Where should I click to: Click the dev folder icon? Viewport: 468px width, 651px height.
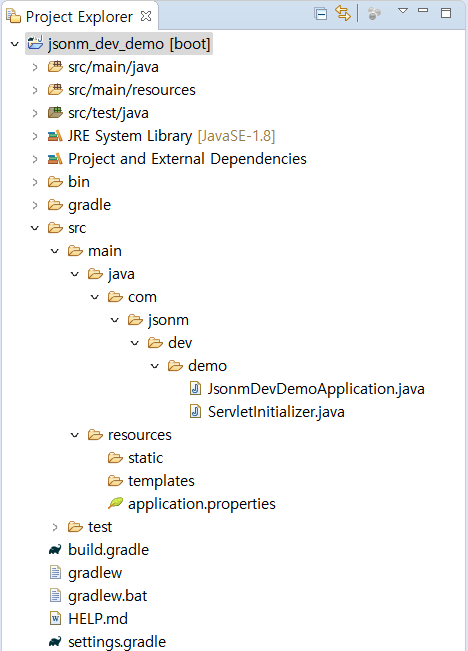(x=155, y=343)
